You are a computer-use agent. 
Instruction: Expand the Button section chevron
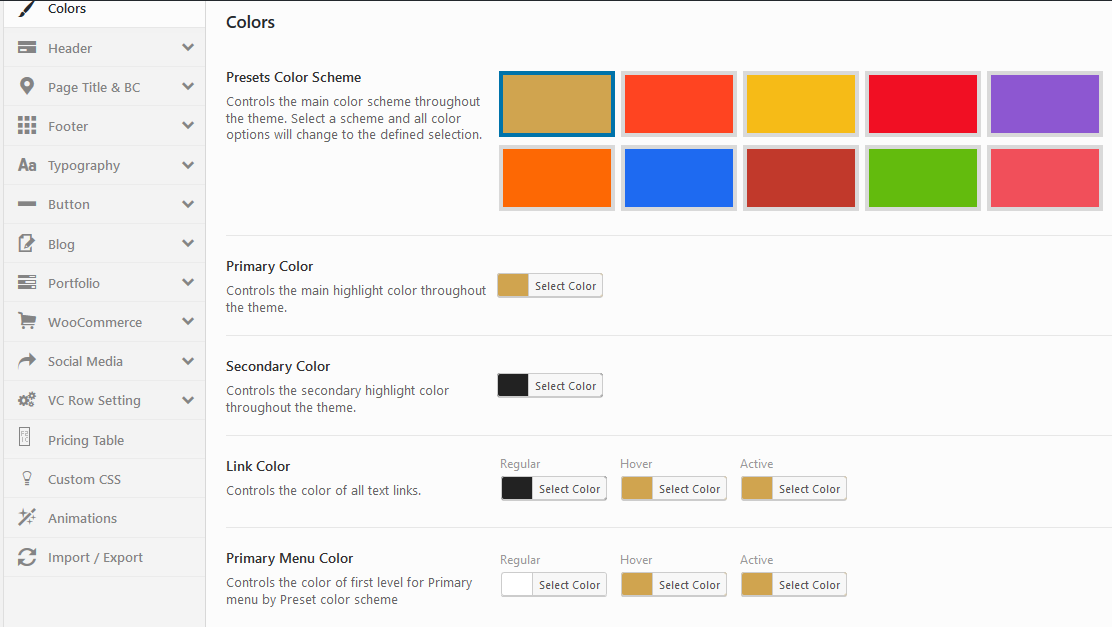(188, 204)
